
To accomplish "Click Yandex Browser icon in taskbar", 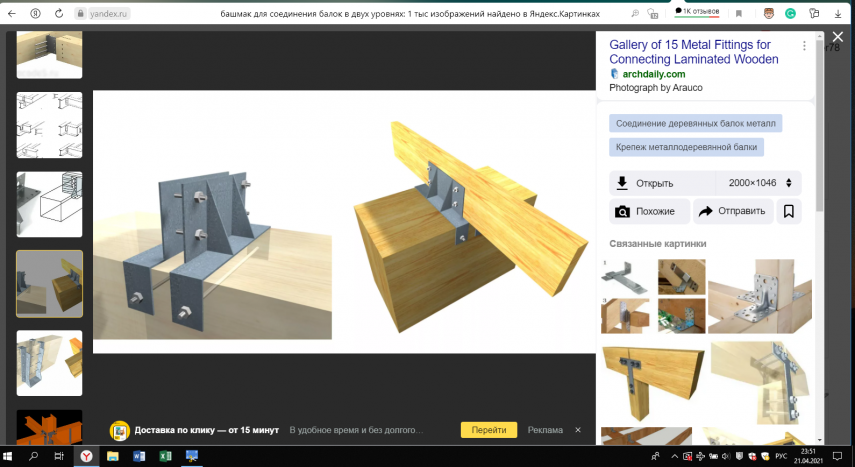I will pyautogui.click(x=86, y=456).
